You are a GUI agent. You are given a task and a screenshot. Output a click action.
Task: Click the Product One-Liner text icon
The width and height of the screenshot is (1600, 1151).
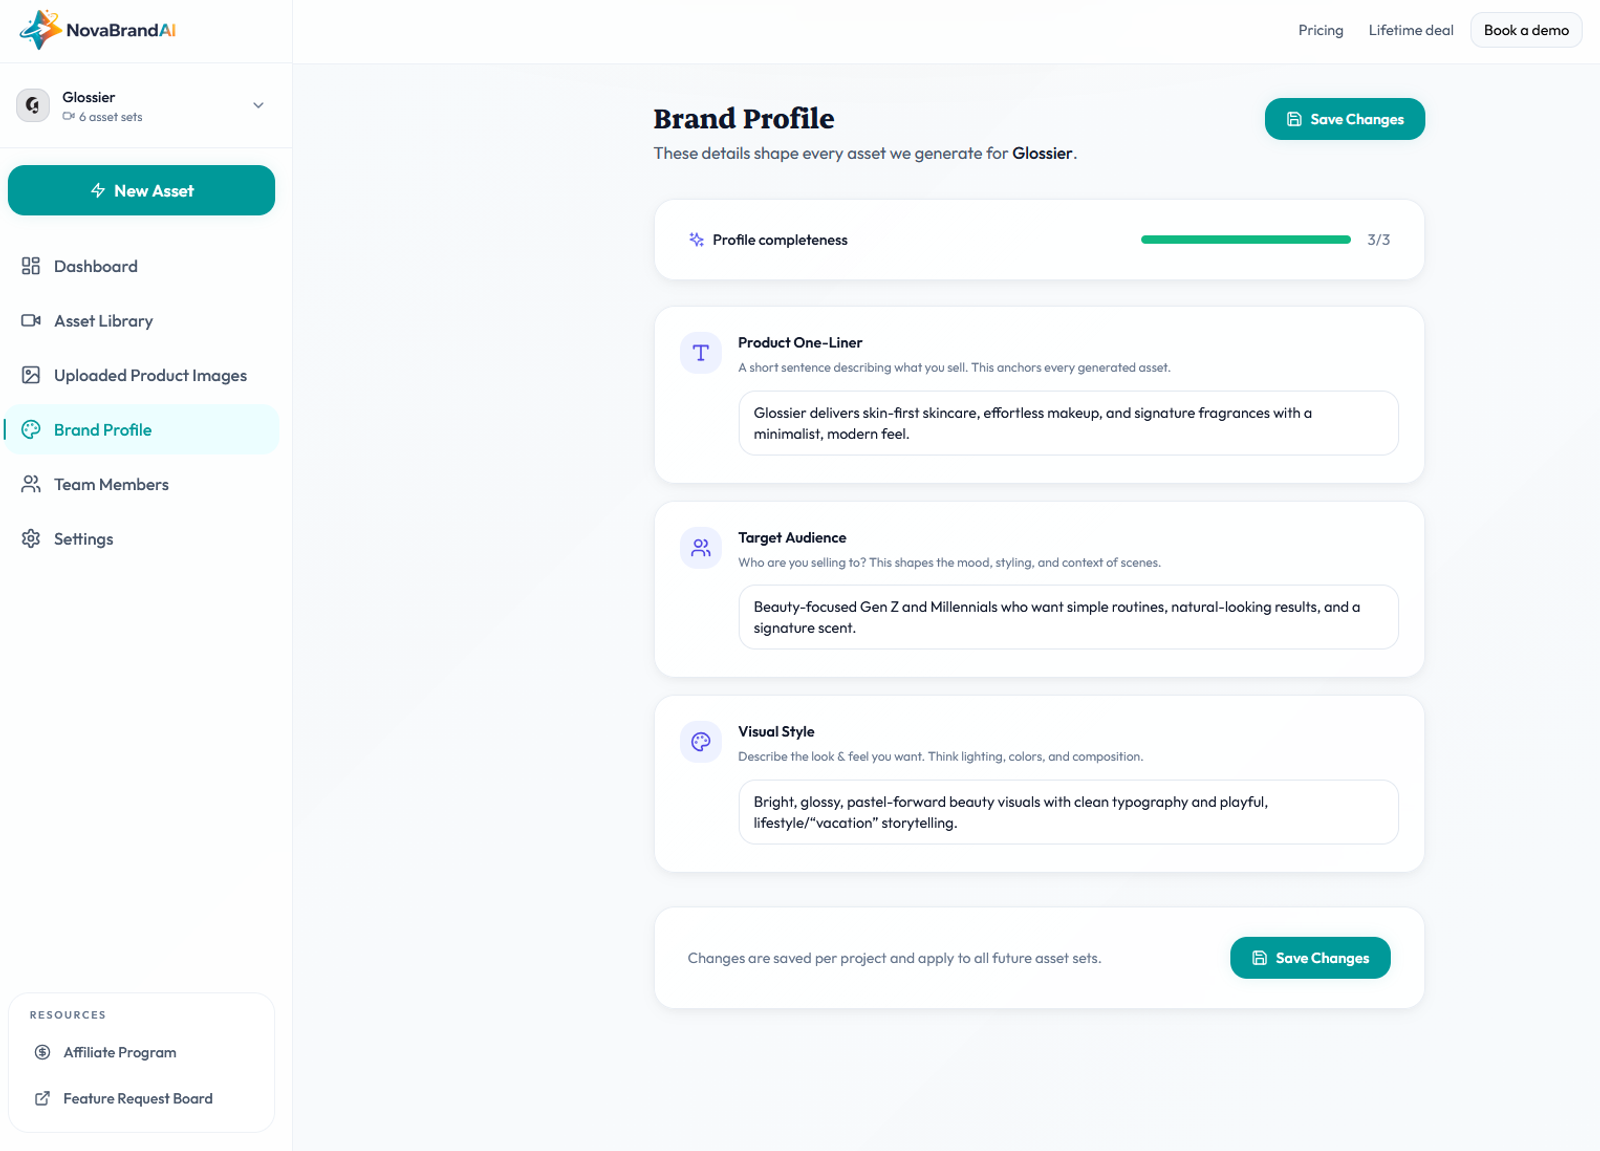click(700, 353)
